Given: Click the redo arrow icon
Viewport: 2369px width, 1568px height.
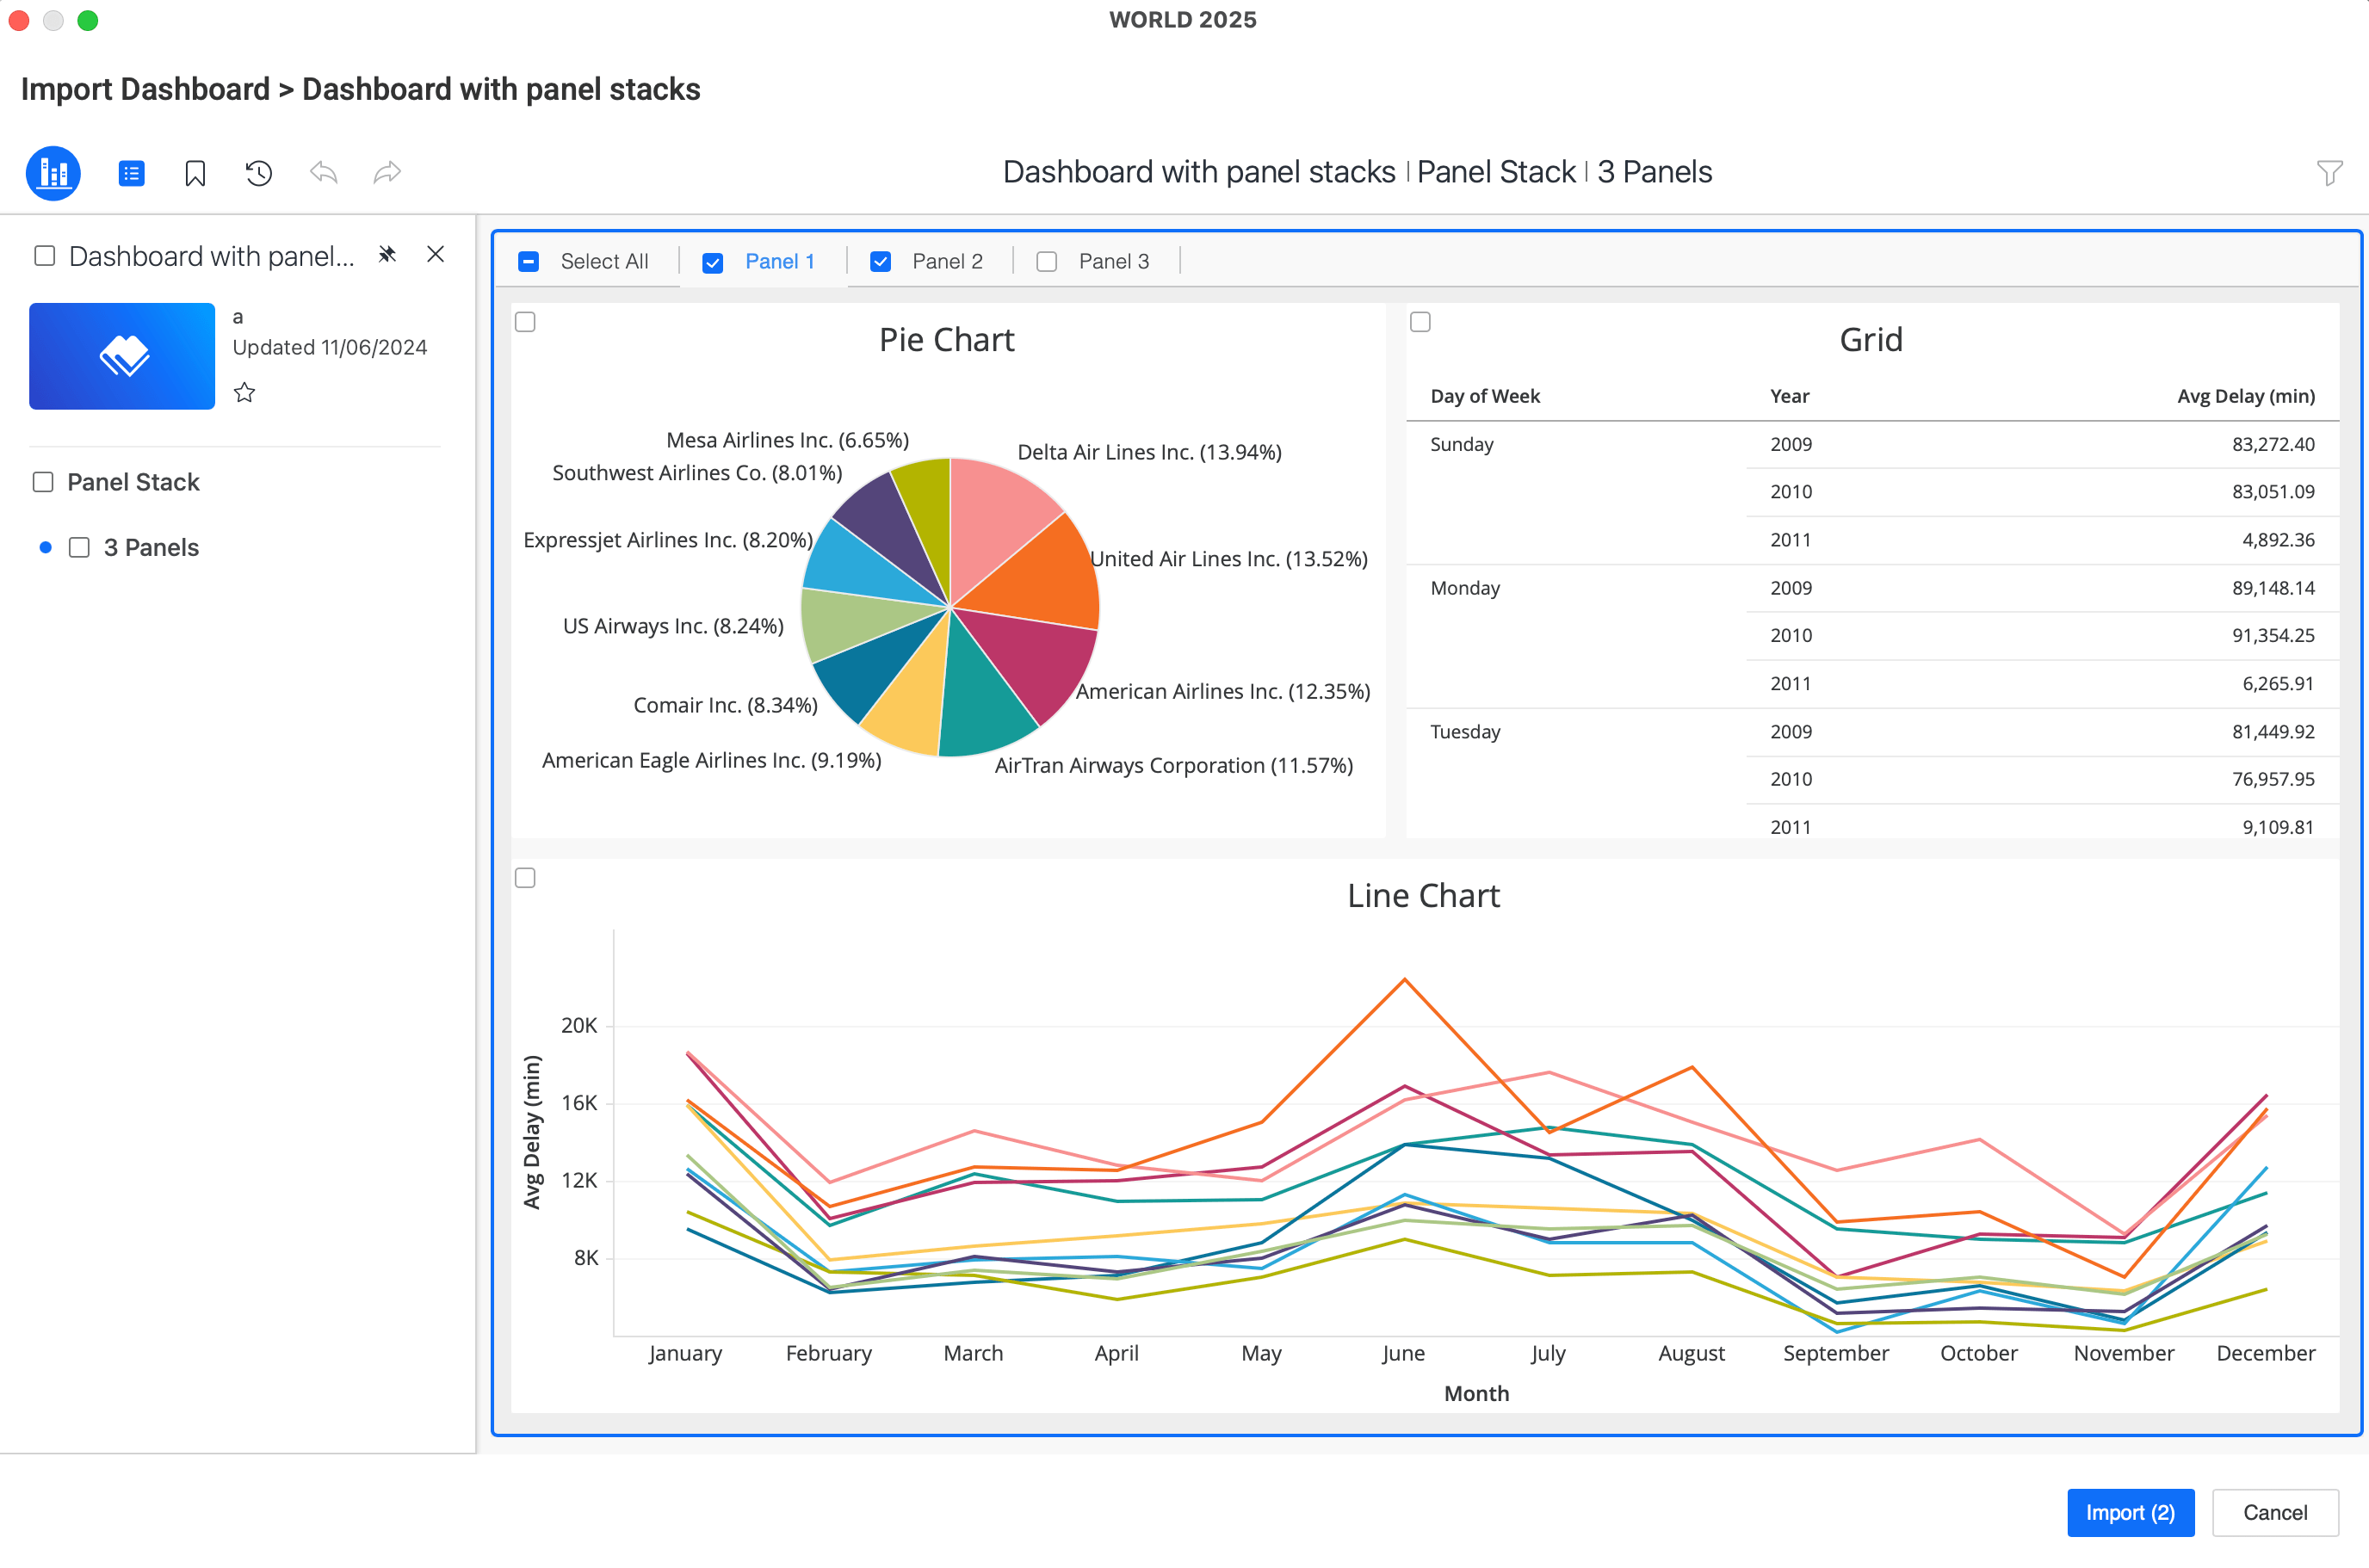Looking at the screenshot, I should (387, 172).
